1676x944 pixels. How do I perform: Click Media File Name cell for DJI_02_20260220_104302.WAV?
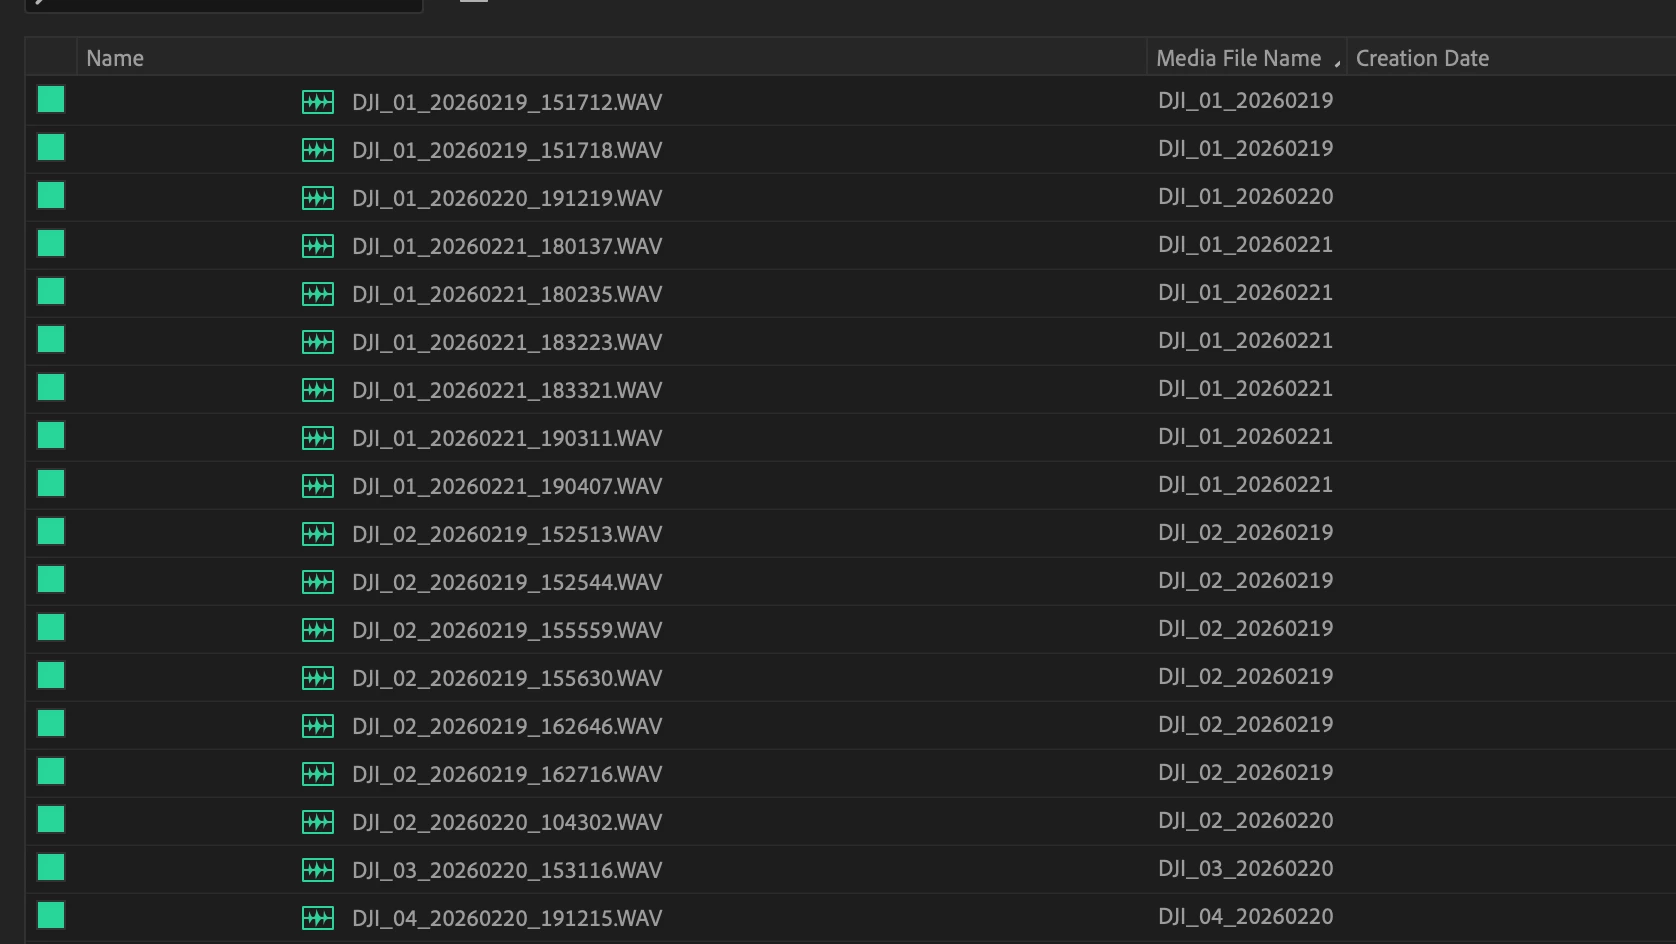(x=1246, y=821)
